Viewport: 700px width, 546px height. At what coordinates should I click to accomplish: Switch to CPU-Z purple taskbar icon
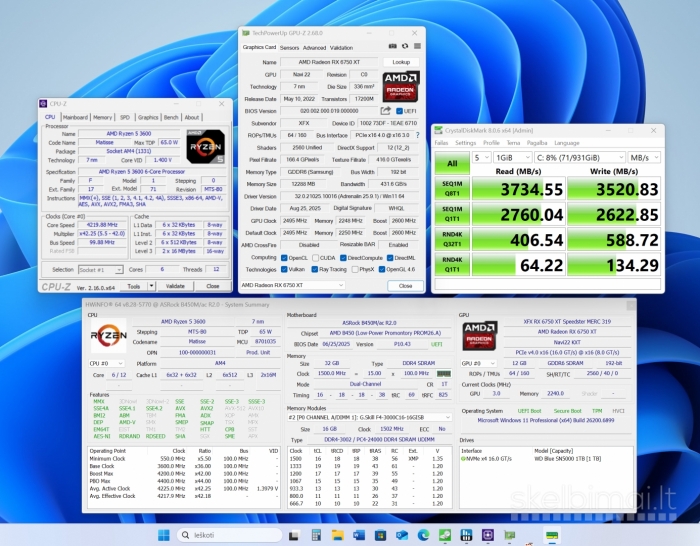pyautogui.click(x=488, y=535)
